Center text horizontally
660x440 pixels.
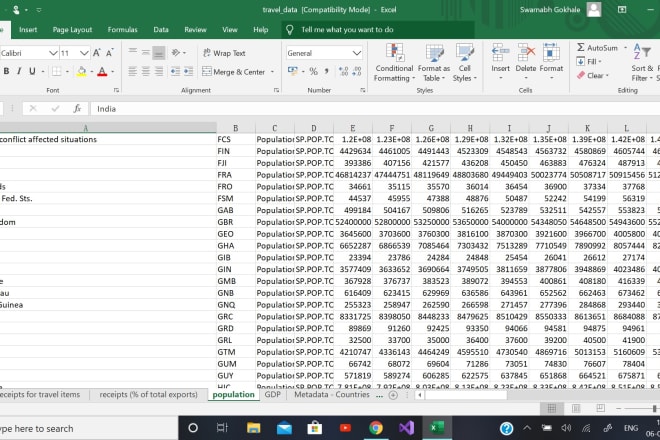click(x=146, y=72)
